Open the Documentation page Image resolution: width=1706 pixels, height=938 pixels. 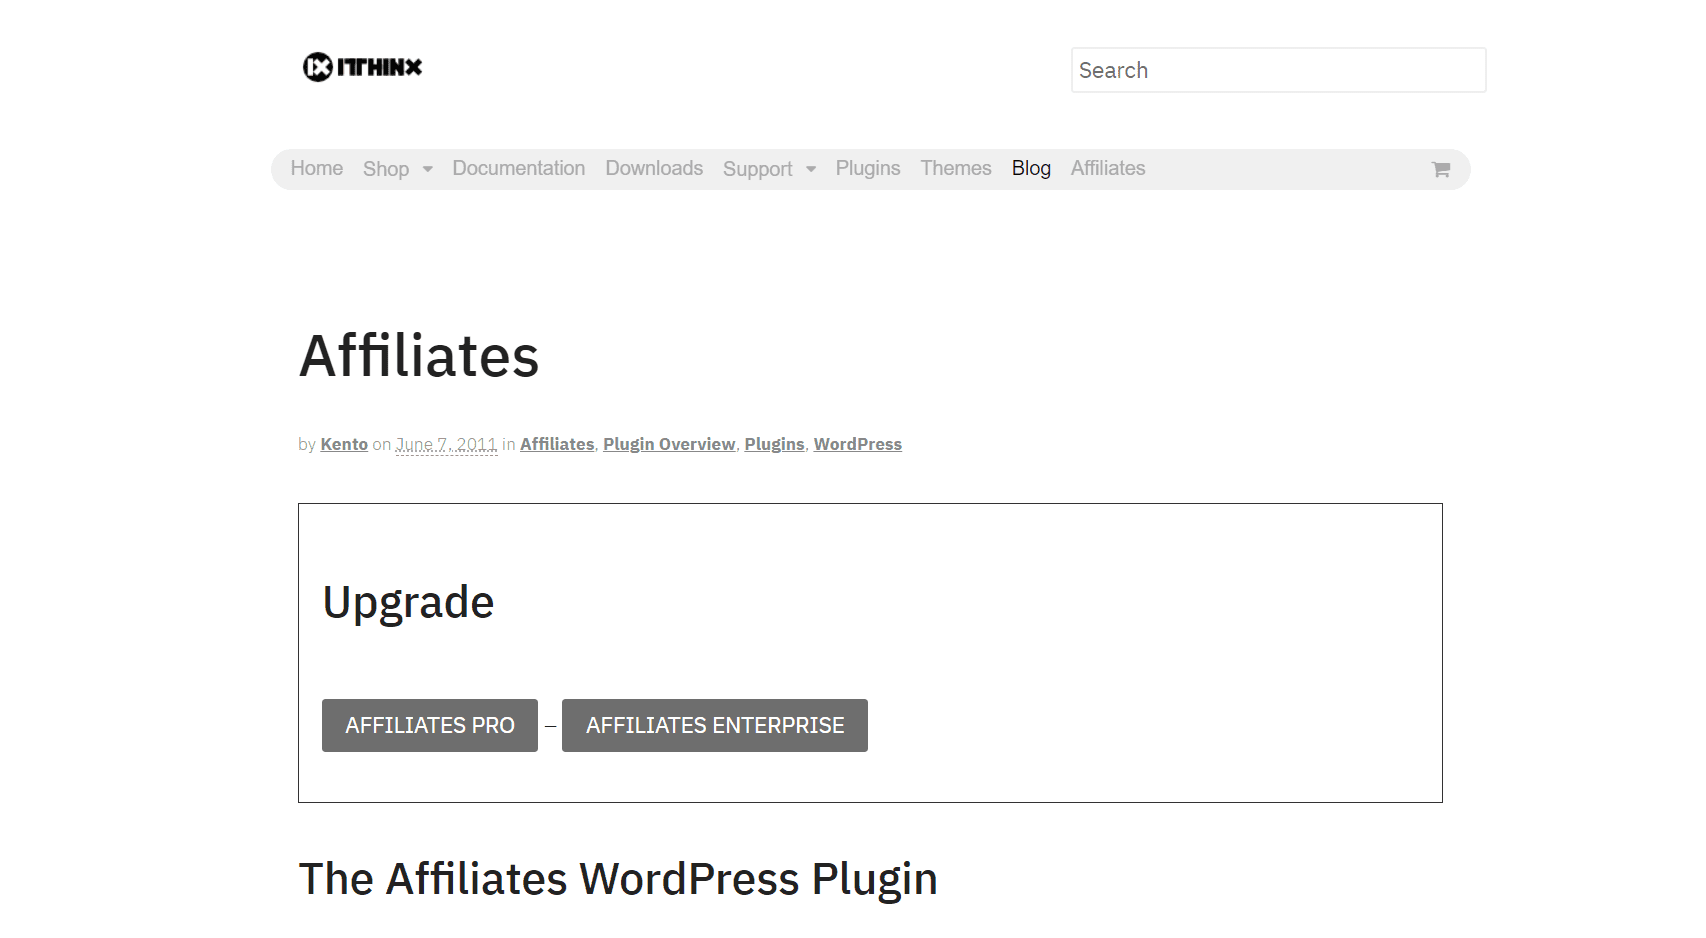point(518,168)
